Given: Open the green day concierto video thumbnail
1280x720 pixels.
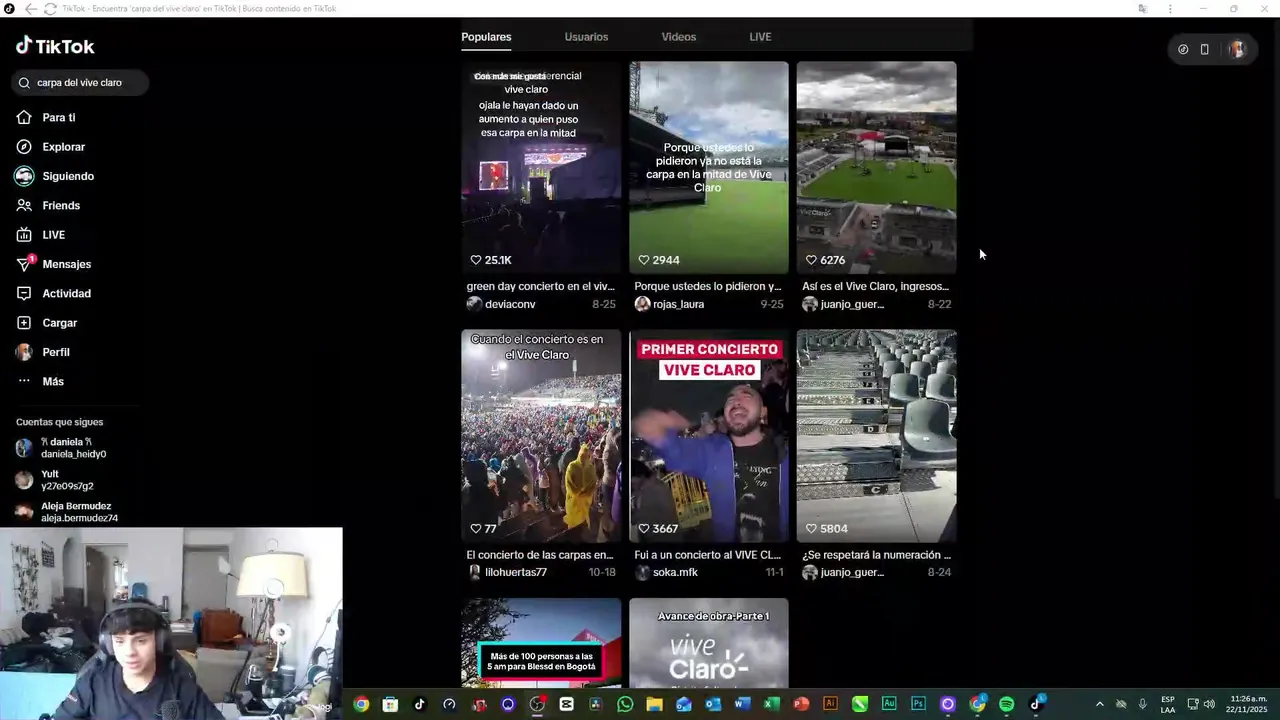Looking at the screenshot, I should (x=541, y=167).
